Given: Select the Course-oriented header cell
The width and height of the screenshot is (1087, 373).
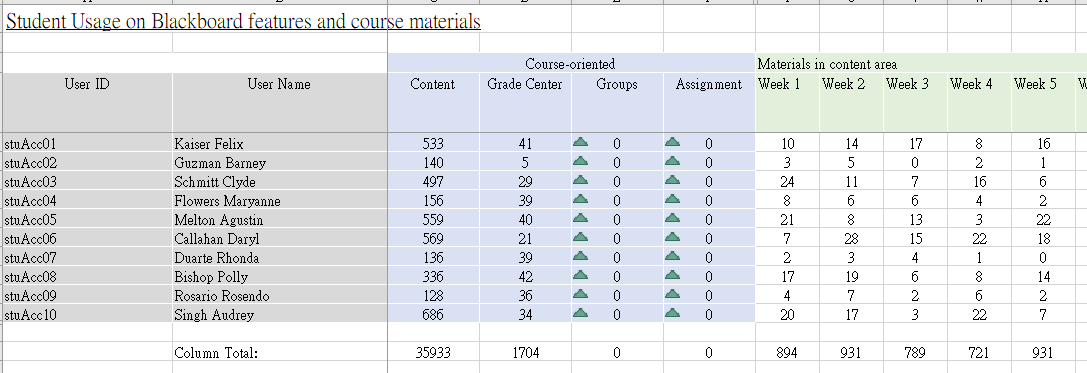Looking at the screenshot, I should pos(571,64).
